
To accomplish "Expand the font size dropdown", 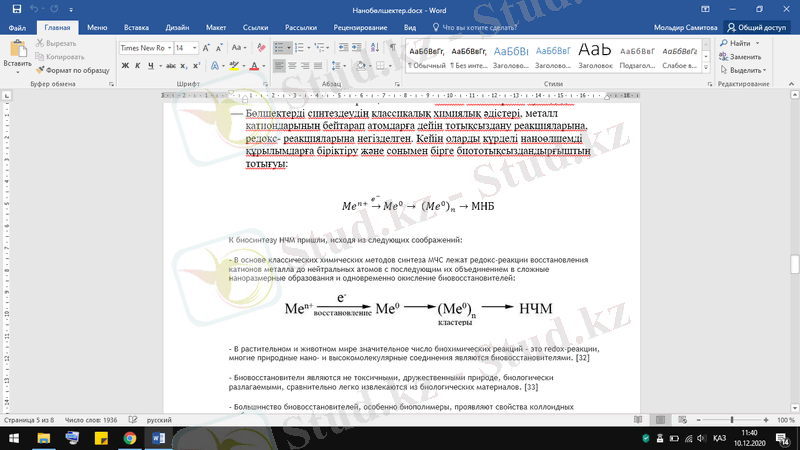I will tap(194, 47).
